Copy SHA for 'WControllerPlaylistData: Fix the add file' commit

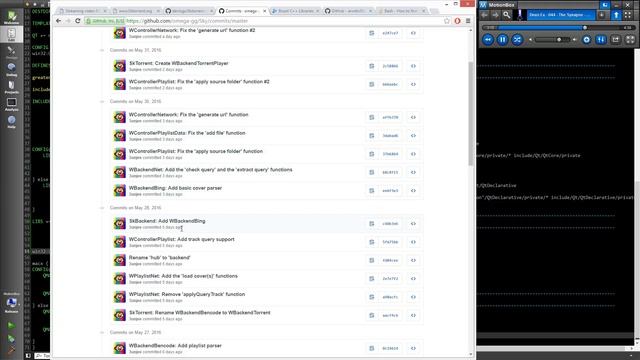(371, 136)
